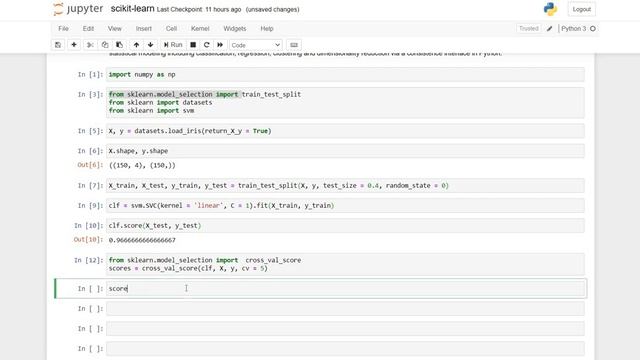Run the current cell
Image resolution: width=640 pixels, height=360 pixels.
[x=173, y=45]
